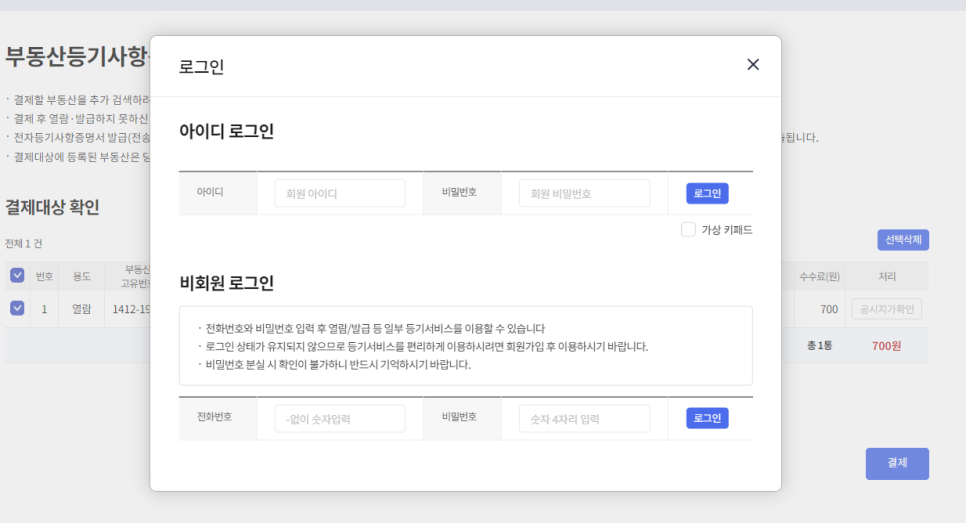
Task: Click the red 700원 total amount
Action: [x=886, y=346]
